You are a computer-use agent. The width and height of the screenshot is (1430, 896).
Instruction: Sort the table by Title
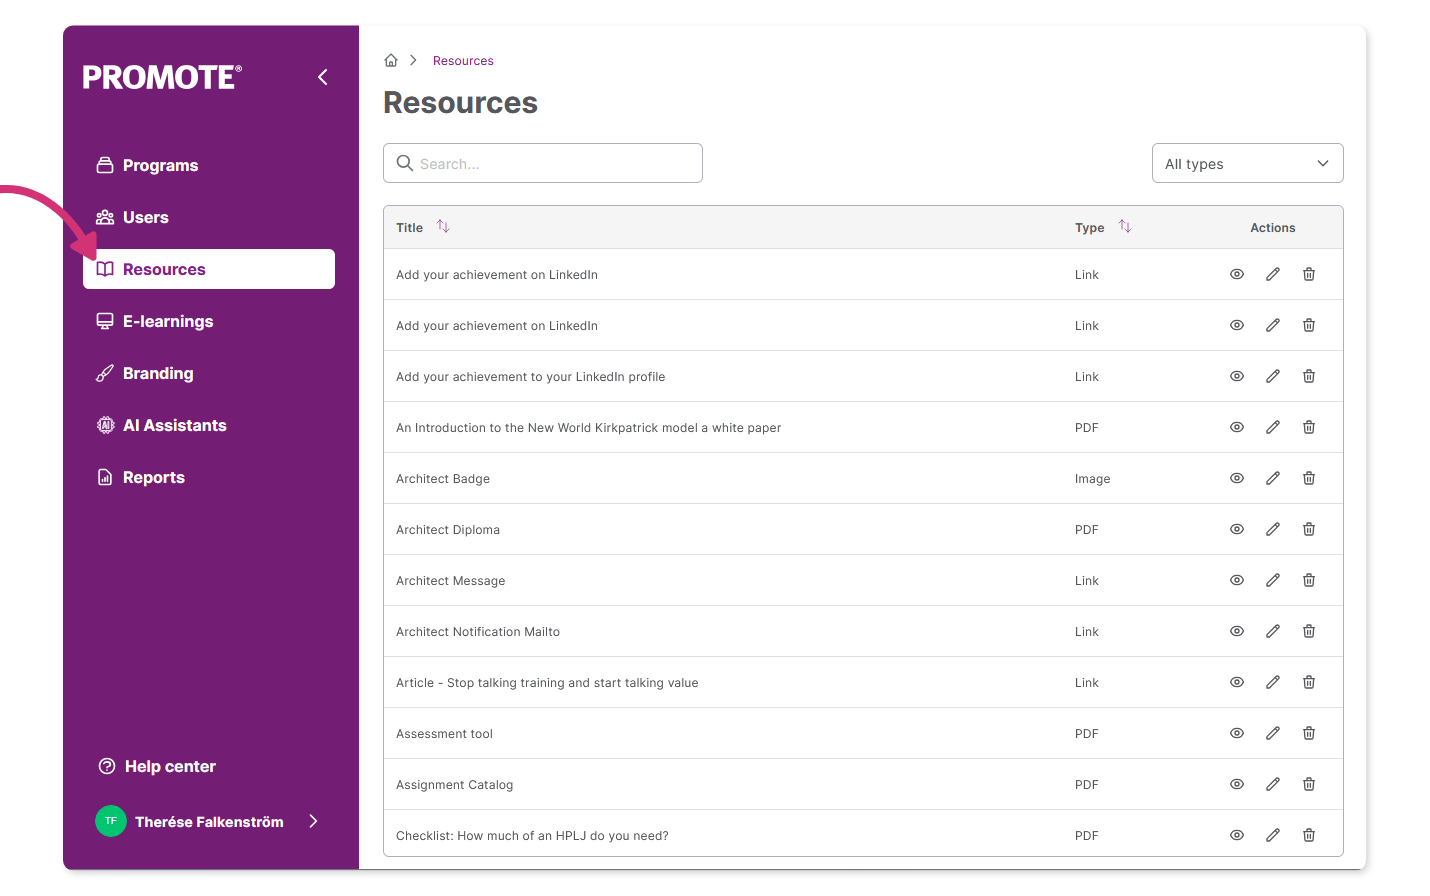(443, 227)
